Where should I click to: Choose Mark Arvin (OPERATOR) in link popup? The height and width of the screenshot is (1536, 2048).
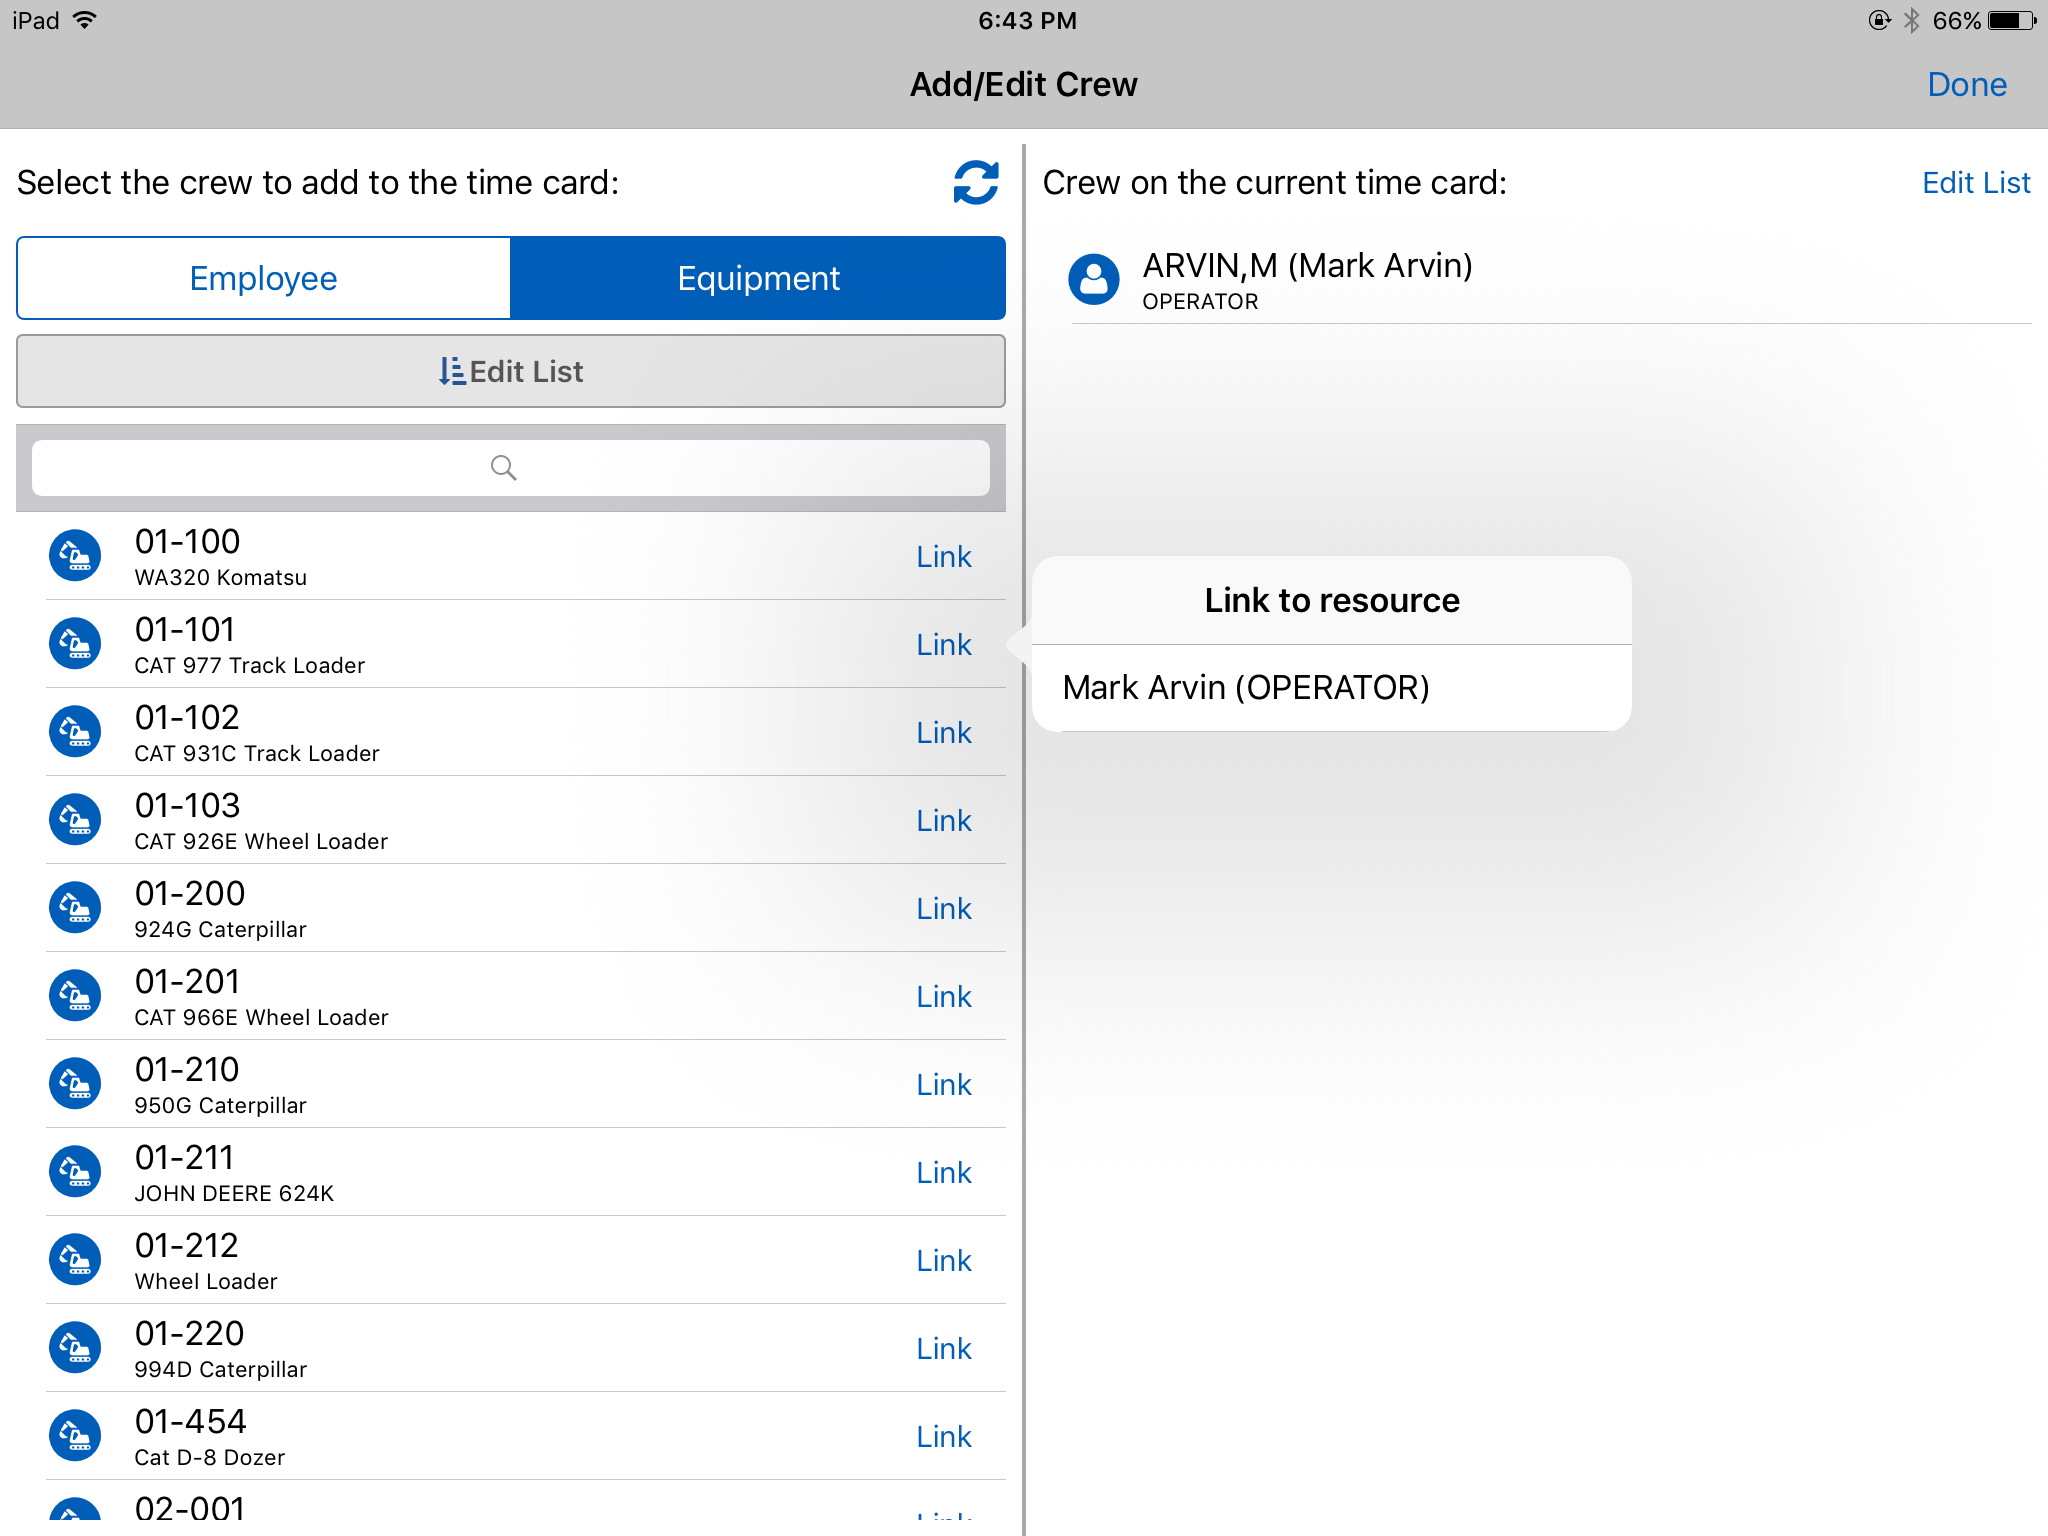point(1332,688)
